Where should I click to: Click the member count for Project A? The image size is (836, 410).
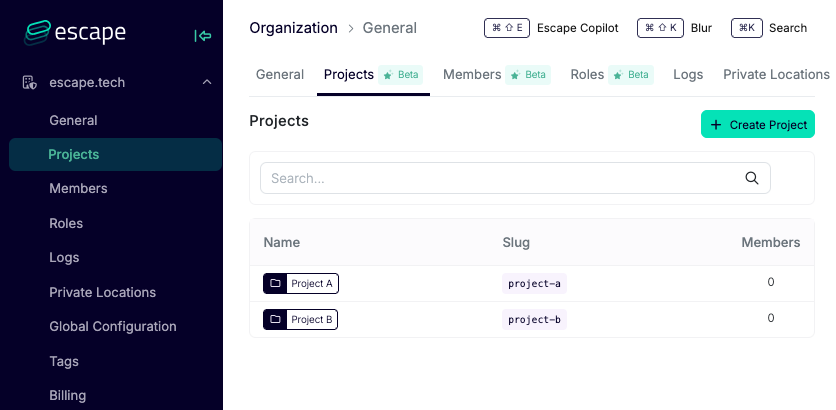pyautogui.click(x=771, y=282)
